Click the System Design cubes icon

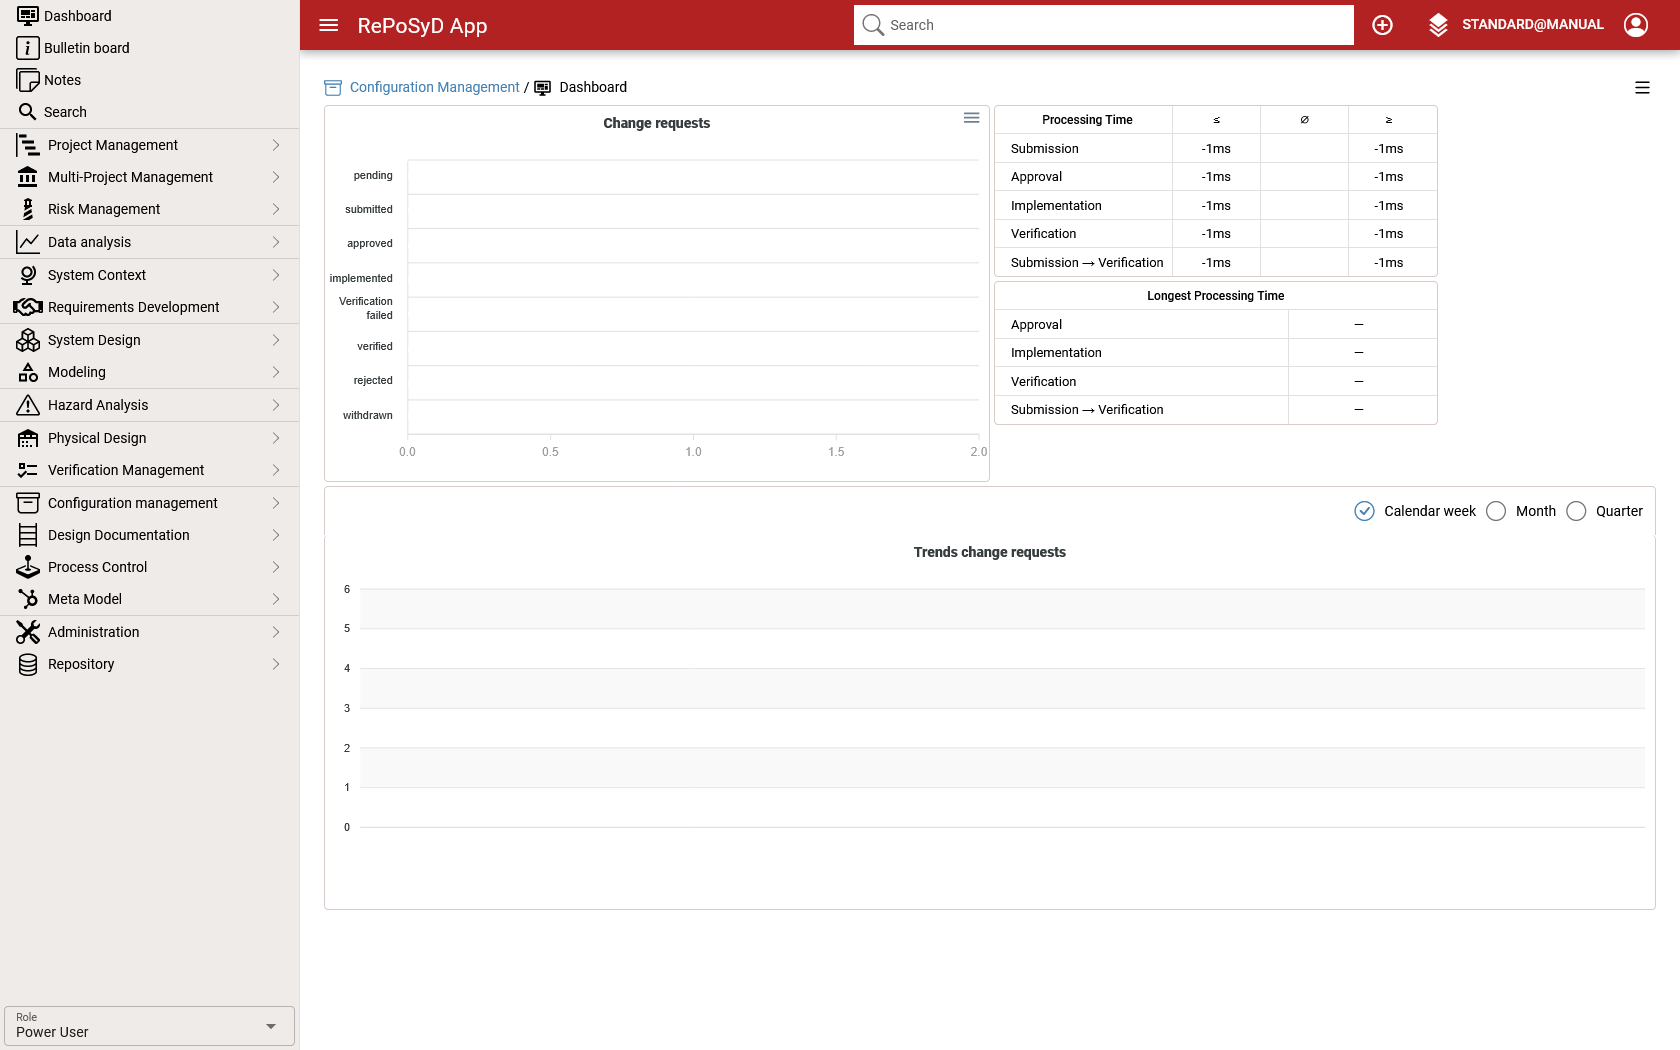(x=28, y=340)
